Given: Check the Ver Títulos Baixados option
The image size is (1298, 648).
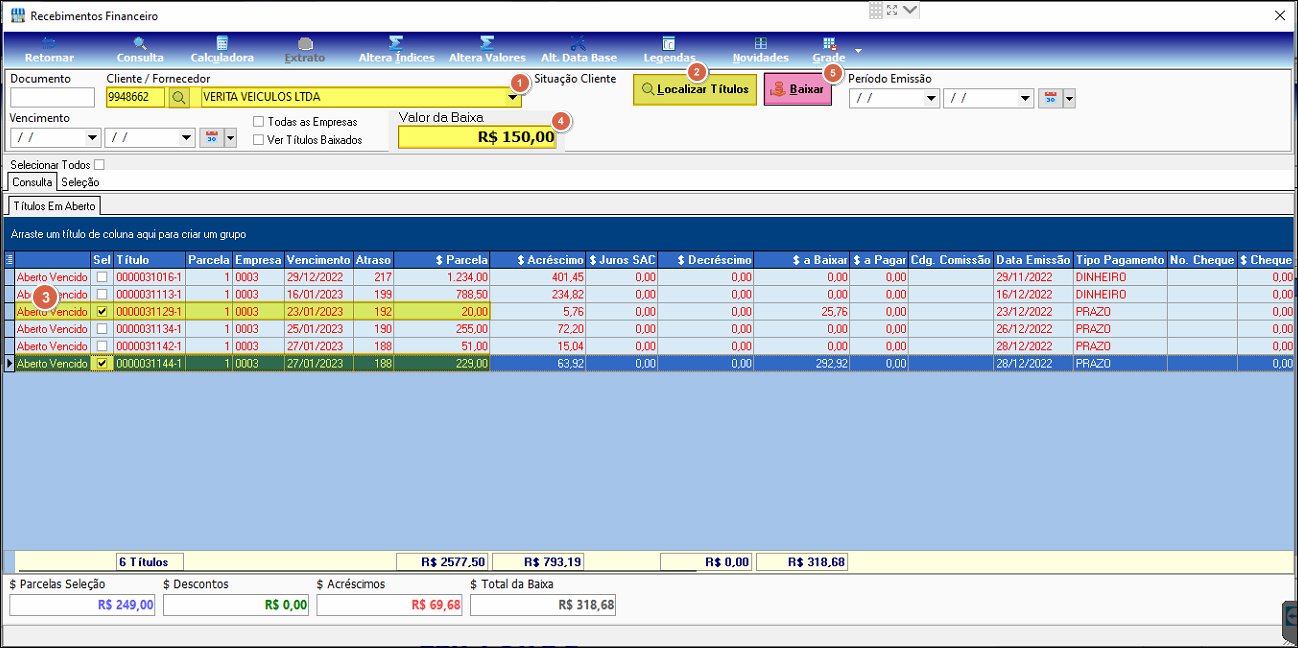Looking at the screenshot, I should point(259,140).
